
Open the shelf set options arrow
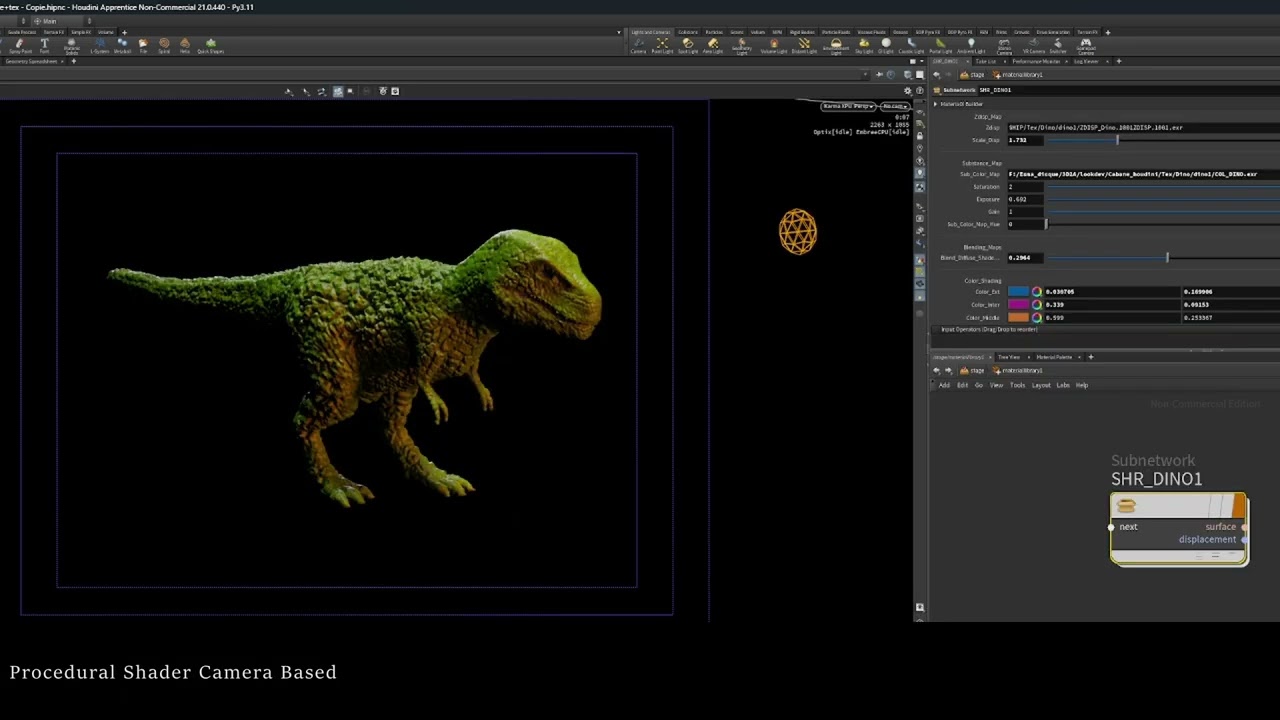[619, 32]
